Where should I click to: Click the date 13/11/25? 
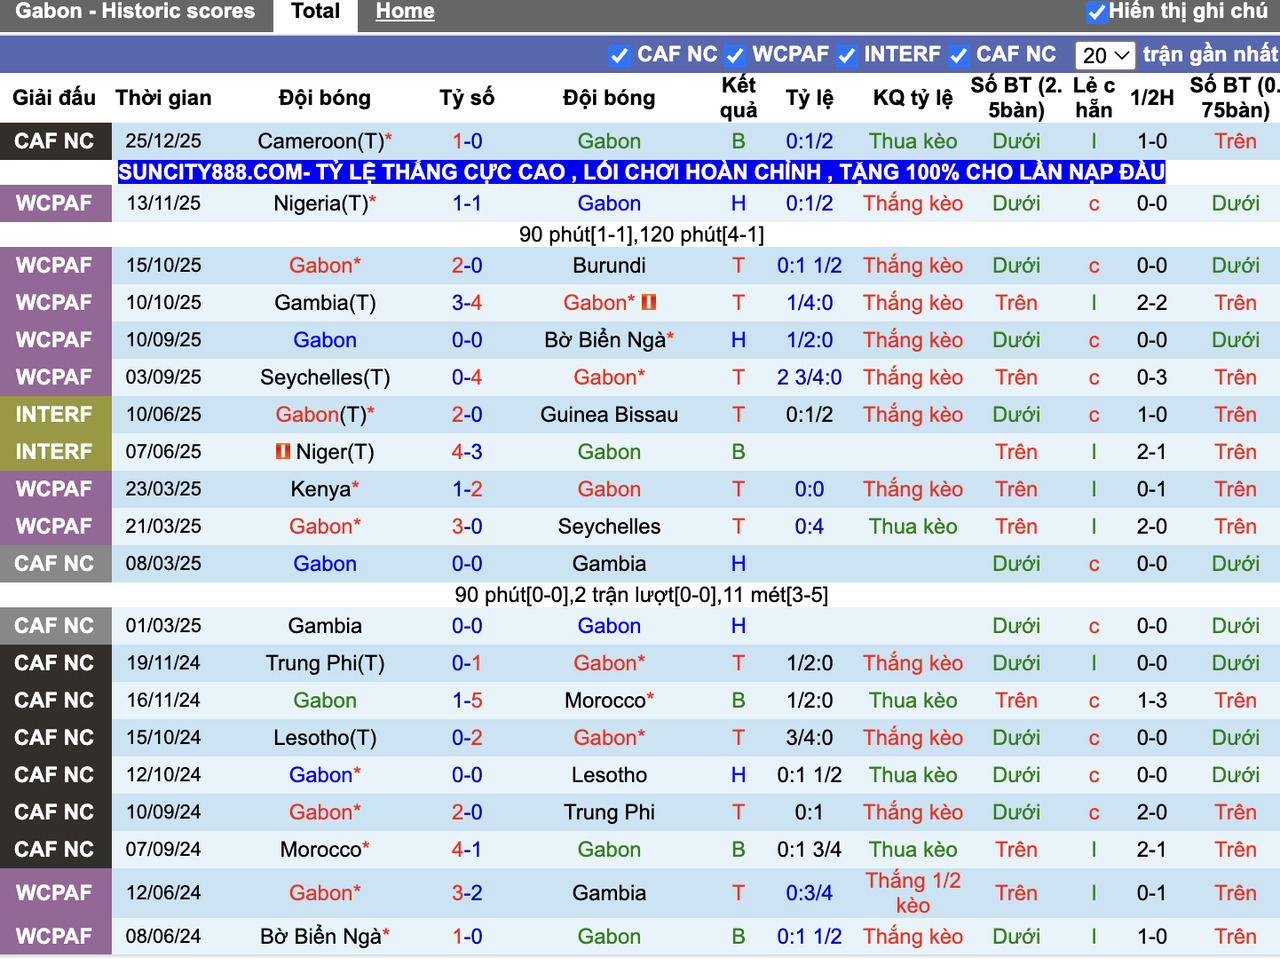[163, 203]
